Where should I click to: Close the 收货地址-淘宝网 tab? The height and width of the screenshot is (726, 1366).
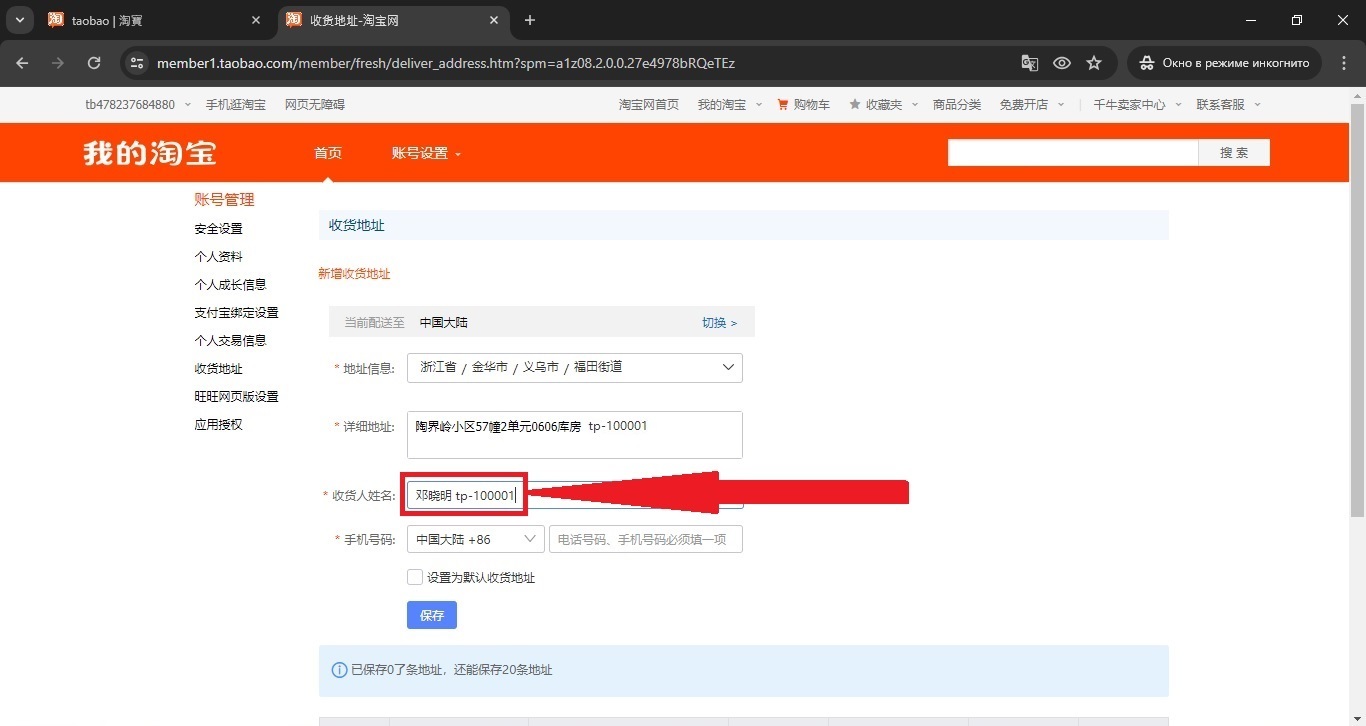(x=492, y=20)
